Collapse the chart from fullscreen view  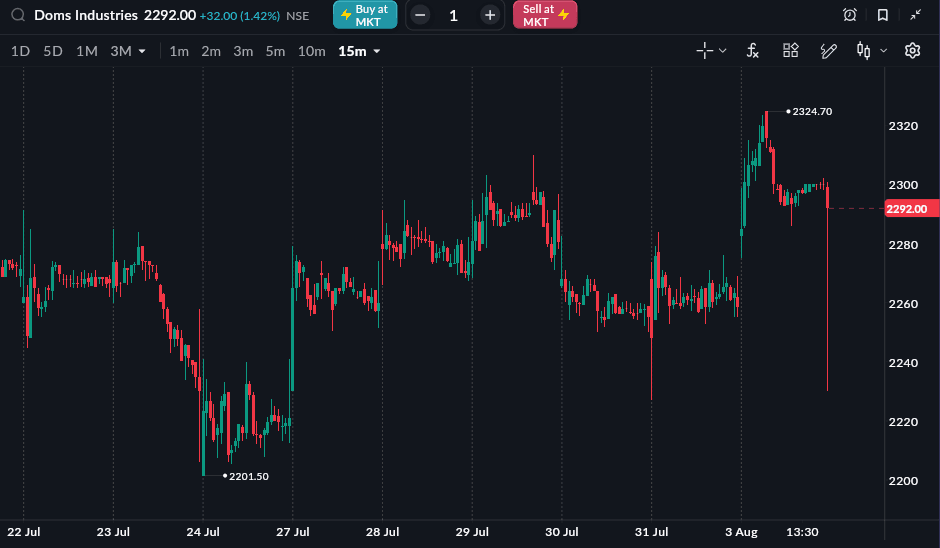coord(915,15)
